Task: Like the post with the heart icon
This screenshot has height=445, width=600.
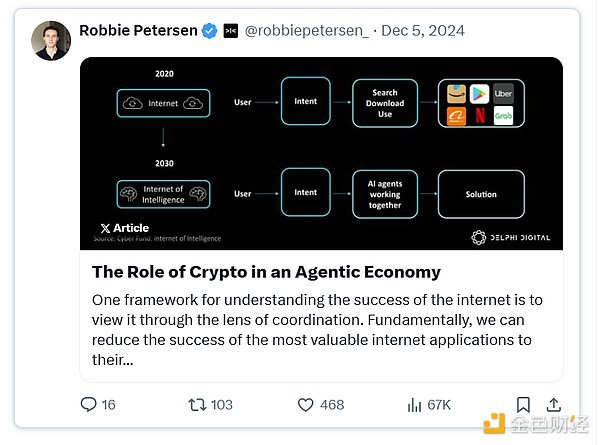Action: 306,404
